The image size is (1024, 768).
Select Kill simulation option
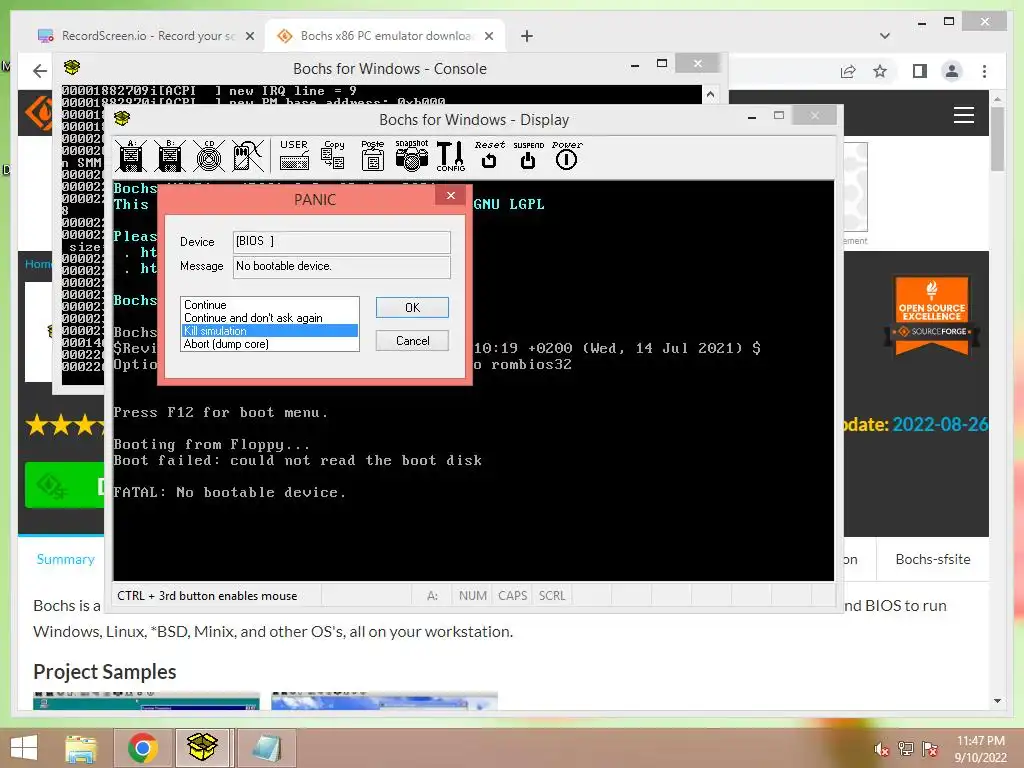(x=270, y=331)
